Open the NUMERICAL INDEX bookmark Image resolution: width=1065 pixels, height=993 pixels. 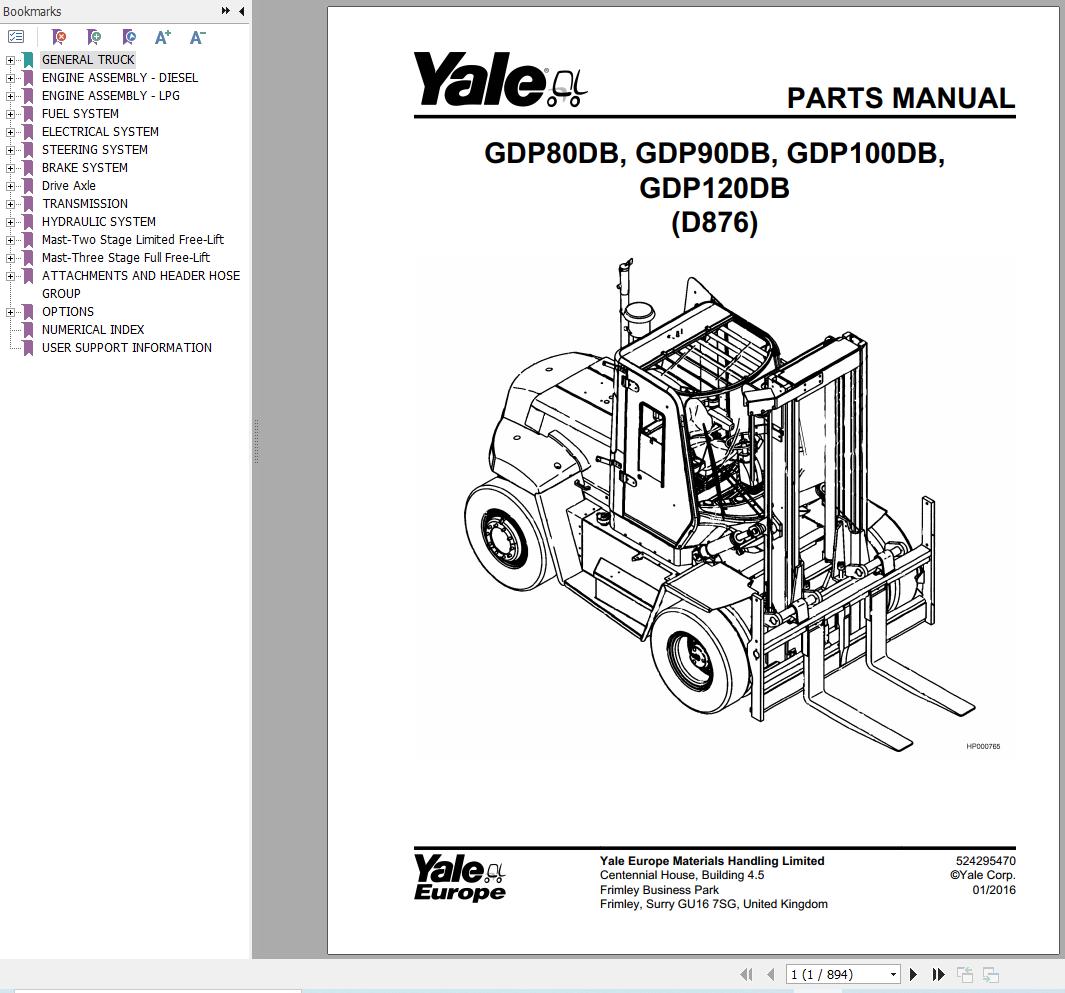click(x=92, y=329)
